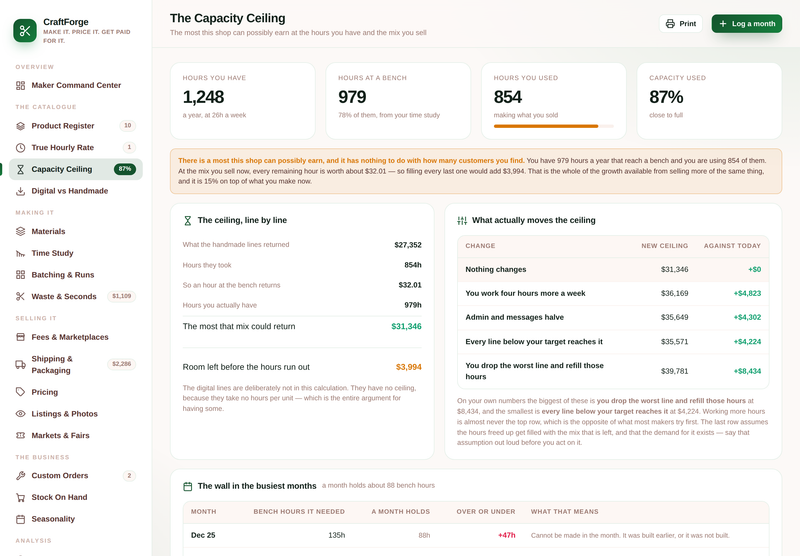The width and height of the screenshot is (800, 556).
Task: Open Digital vs Handmade
Action: point(76,191)
